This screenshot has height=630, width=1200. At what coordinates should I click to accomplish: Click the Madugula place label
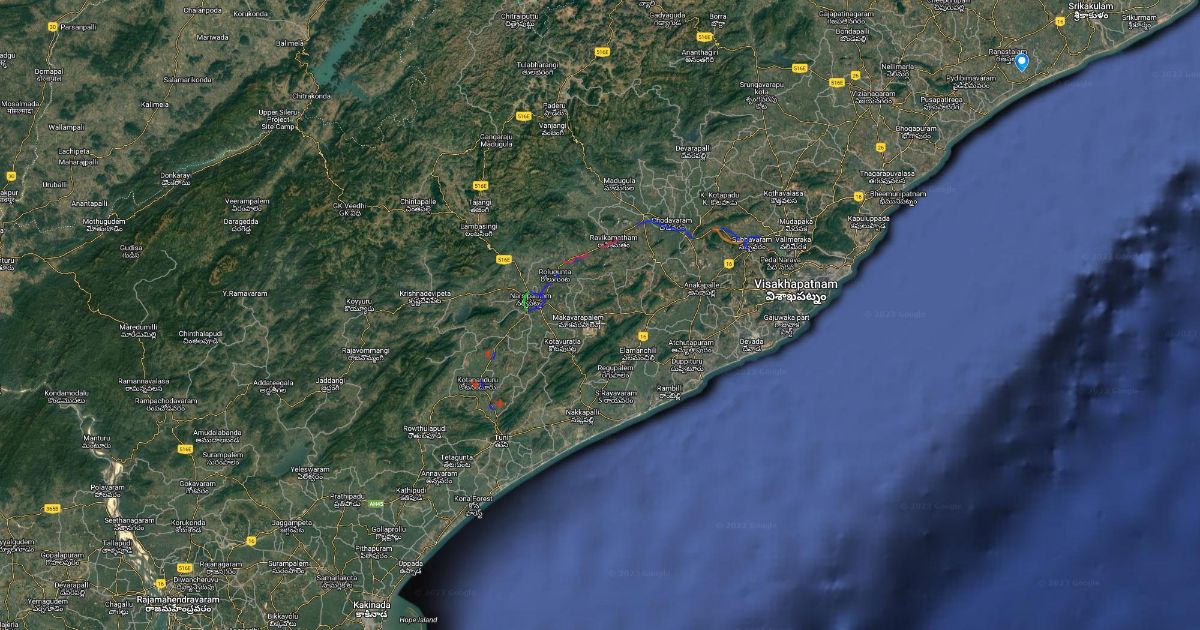click(x=620, y=183)
